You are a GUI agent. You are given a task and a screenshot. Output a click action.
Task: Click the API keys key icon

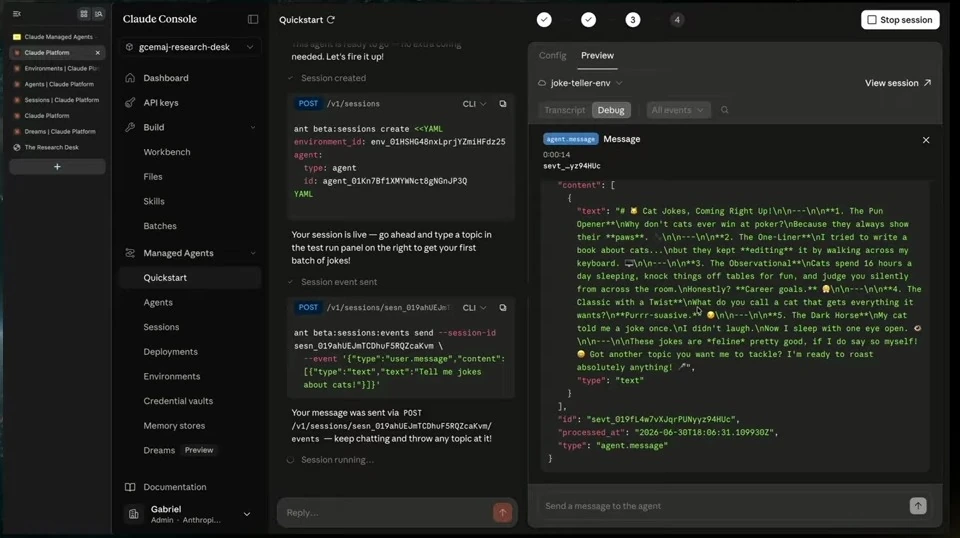click(130, 103)
